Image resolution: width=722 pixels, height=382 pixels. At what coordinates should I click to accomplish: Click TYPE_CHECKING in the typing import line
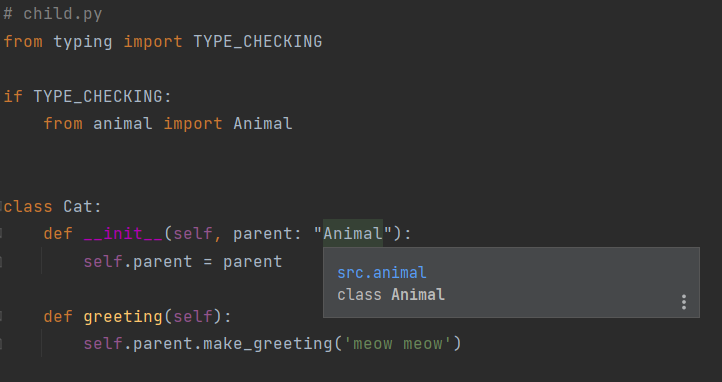tap(257, 41)
